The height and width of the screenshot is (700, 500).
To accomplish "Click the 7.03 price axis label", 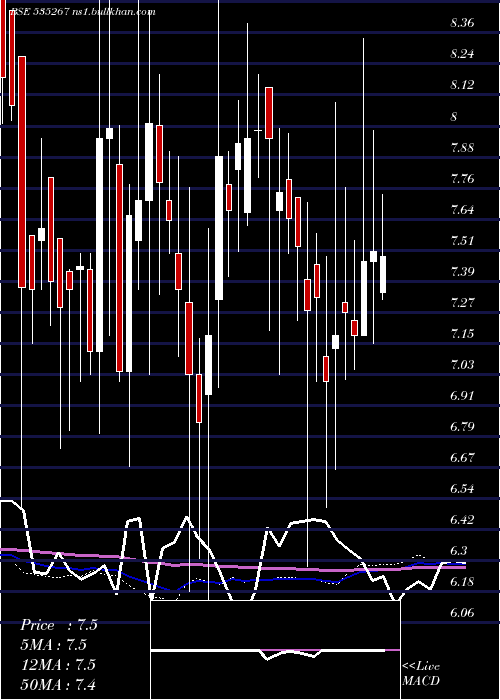I will (462, 365).
